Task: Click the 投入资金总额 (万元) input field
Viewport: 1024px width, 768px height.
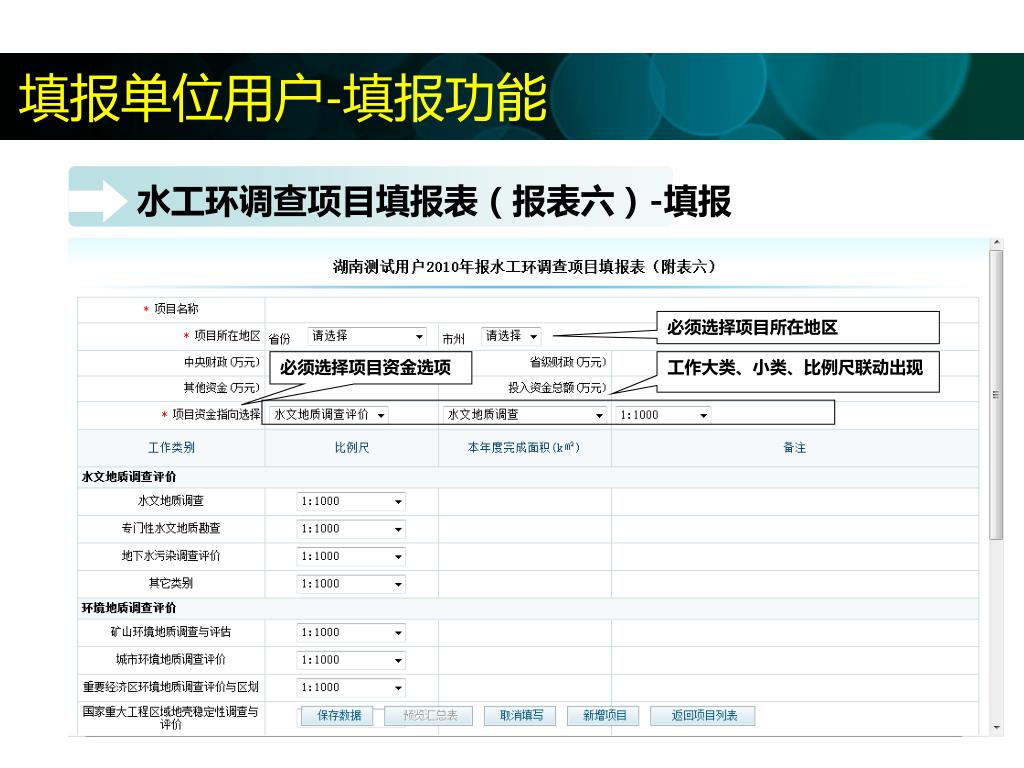Action: [x=794, y=389]
